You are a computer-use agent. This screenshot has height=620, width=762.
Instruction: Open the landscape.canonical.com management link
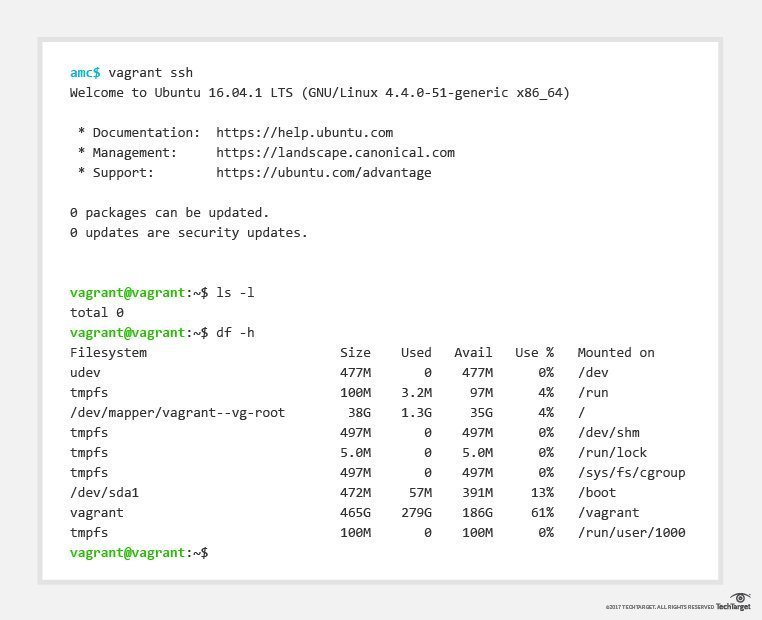pyautogui.click(x=335, y=152)
